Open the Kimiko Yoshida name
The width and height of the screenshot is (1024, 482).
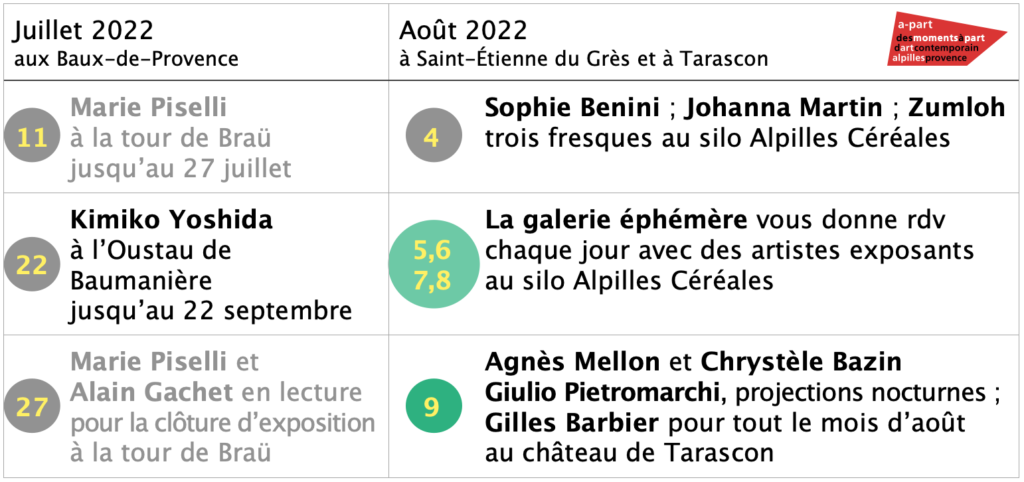172,221
